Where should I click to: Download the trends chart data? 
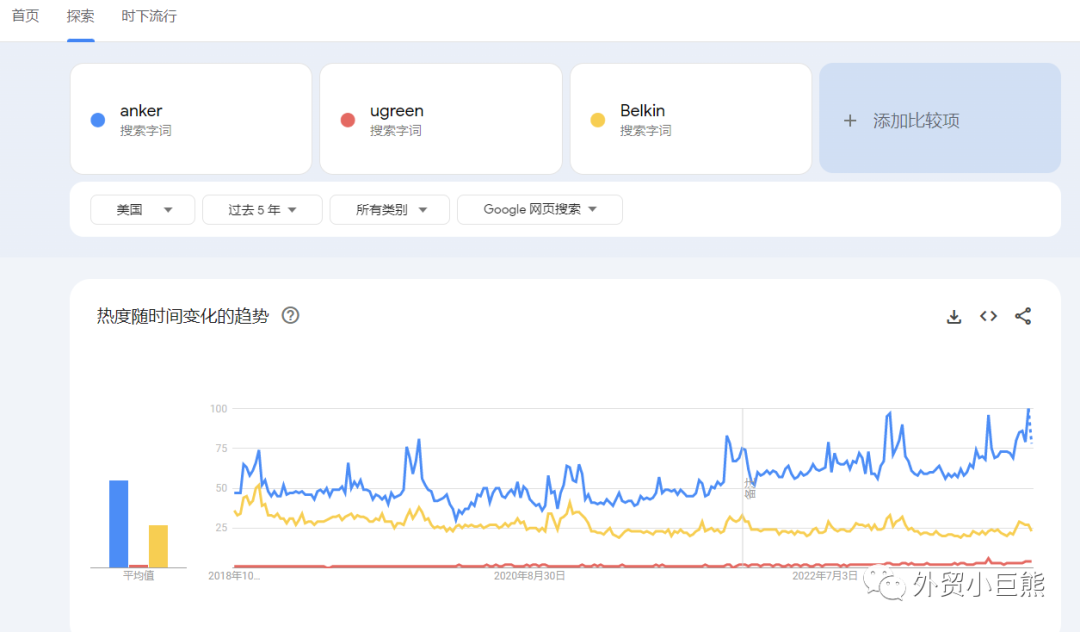[953, 316]
